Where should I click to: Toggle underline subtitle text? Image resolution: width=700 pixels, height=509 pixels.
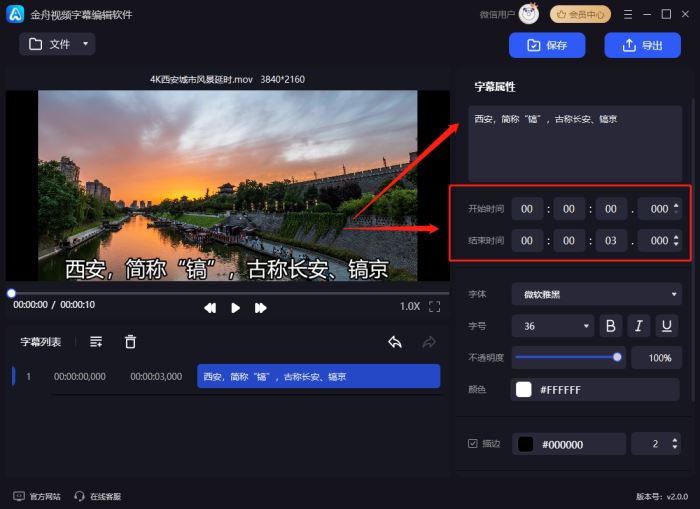(667, 326)
